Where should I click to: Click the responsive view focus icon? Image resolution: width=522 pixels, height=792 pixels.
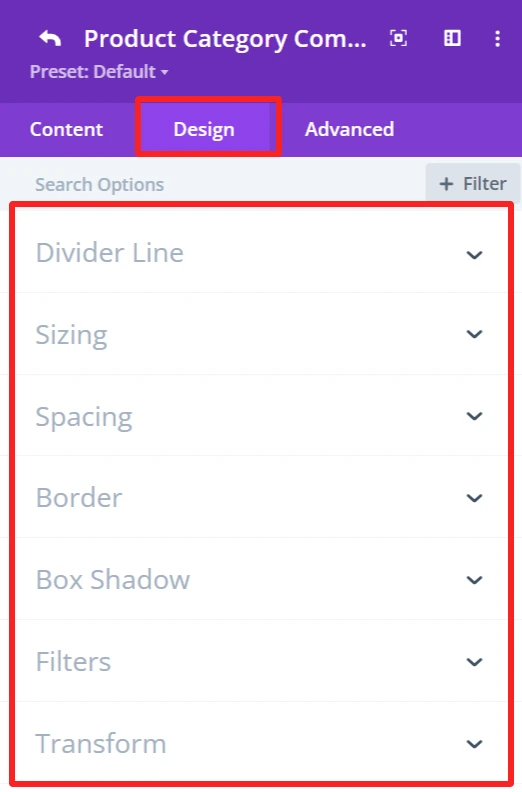(x=398, y=38)
